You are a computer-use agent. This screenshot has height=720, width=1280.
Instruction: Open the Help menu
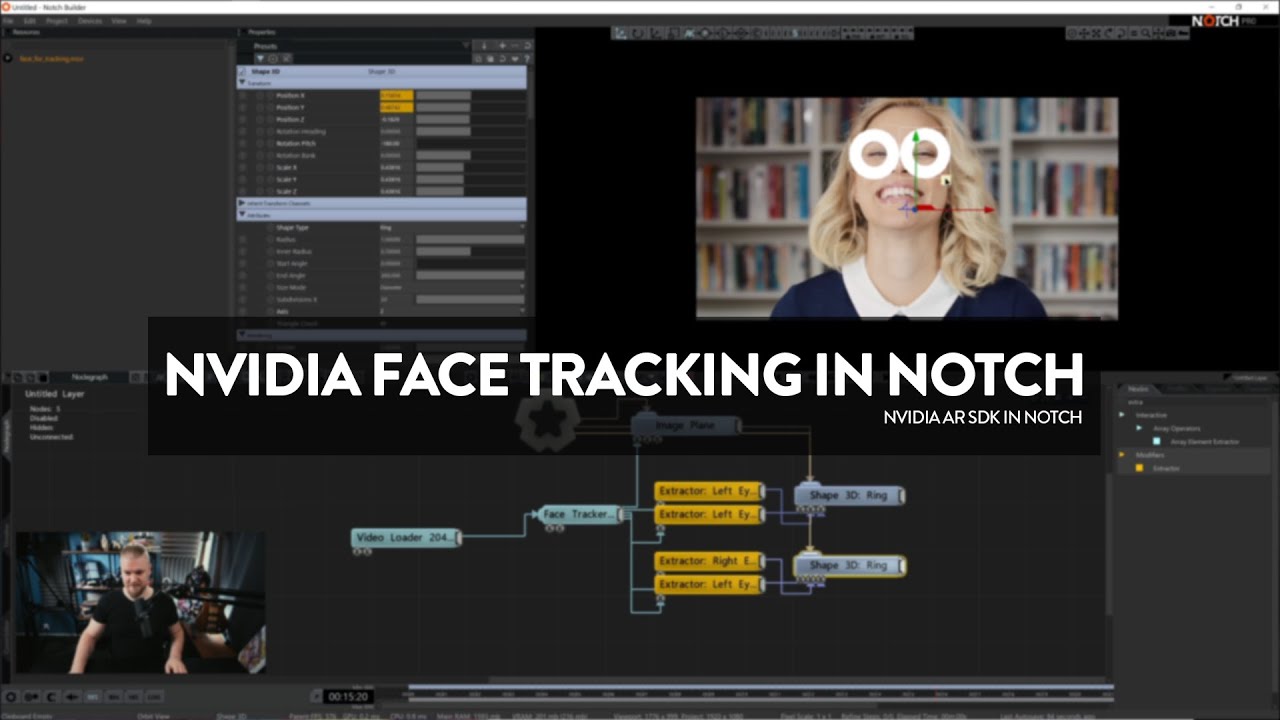tap(144, 20)
